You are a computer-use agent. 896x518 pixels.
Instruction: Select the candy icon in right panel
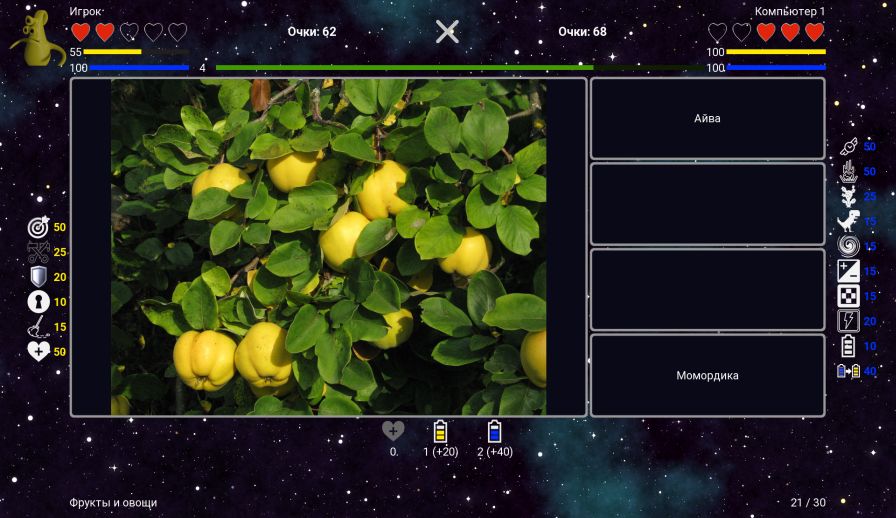click(848, 146)
